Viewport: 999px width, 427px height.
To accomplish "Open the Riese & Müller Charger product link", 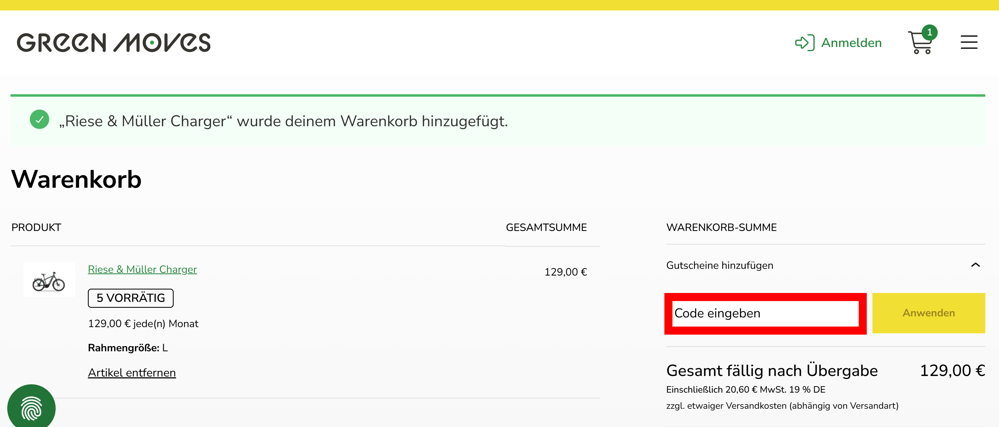I will (x=142, y=270).
